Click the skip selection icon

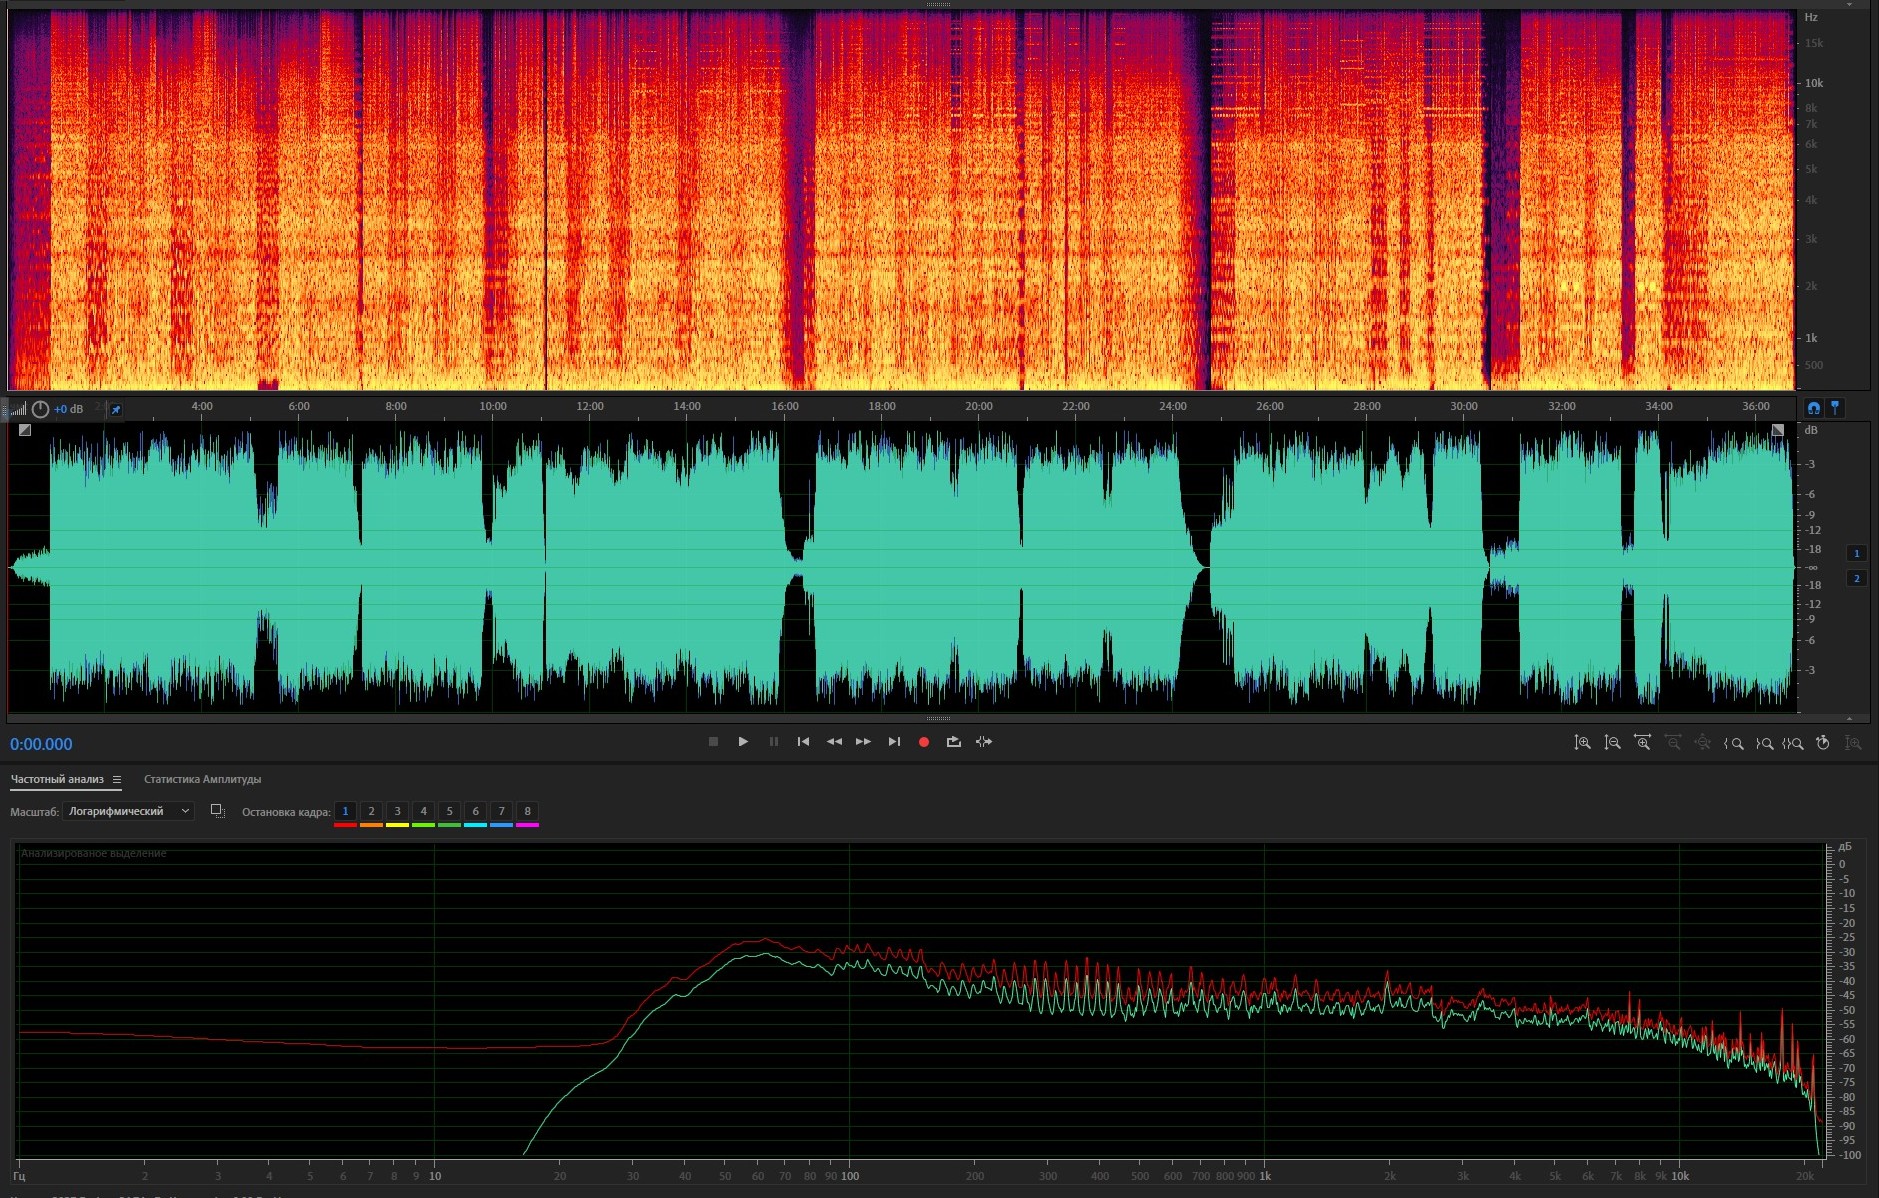pos(984,742)
